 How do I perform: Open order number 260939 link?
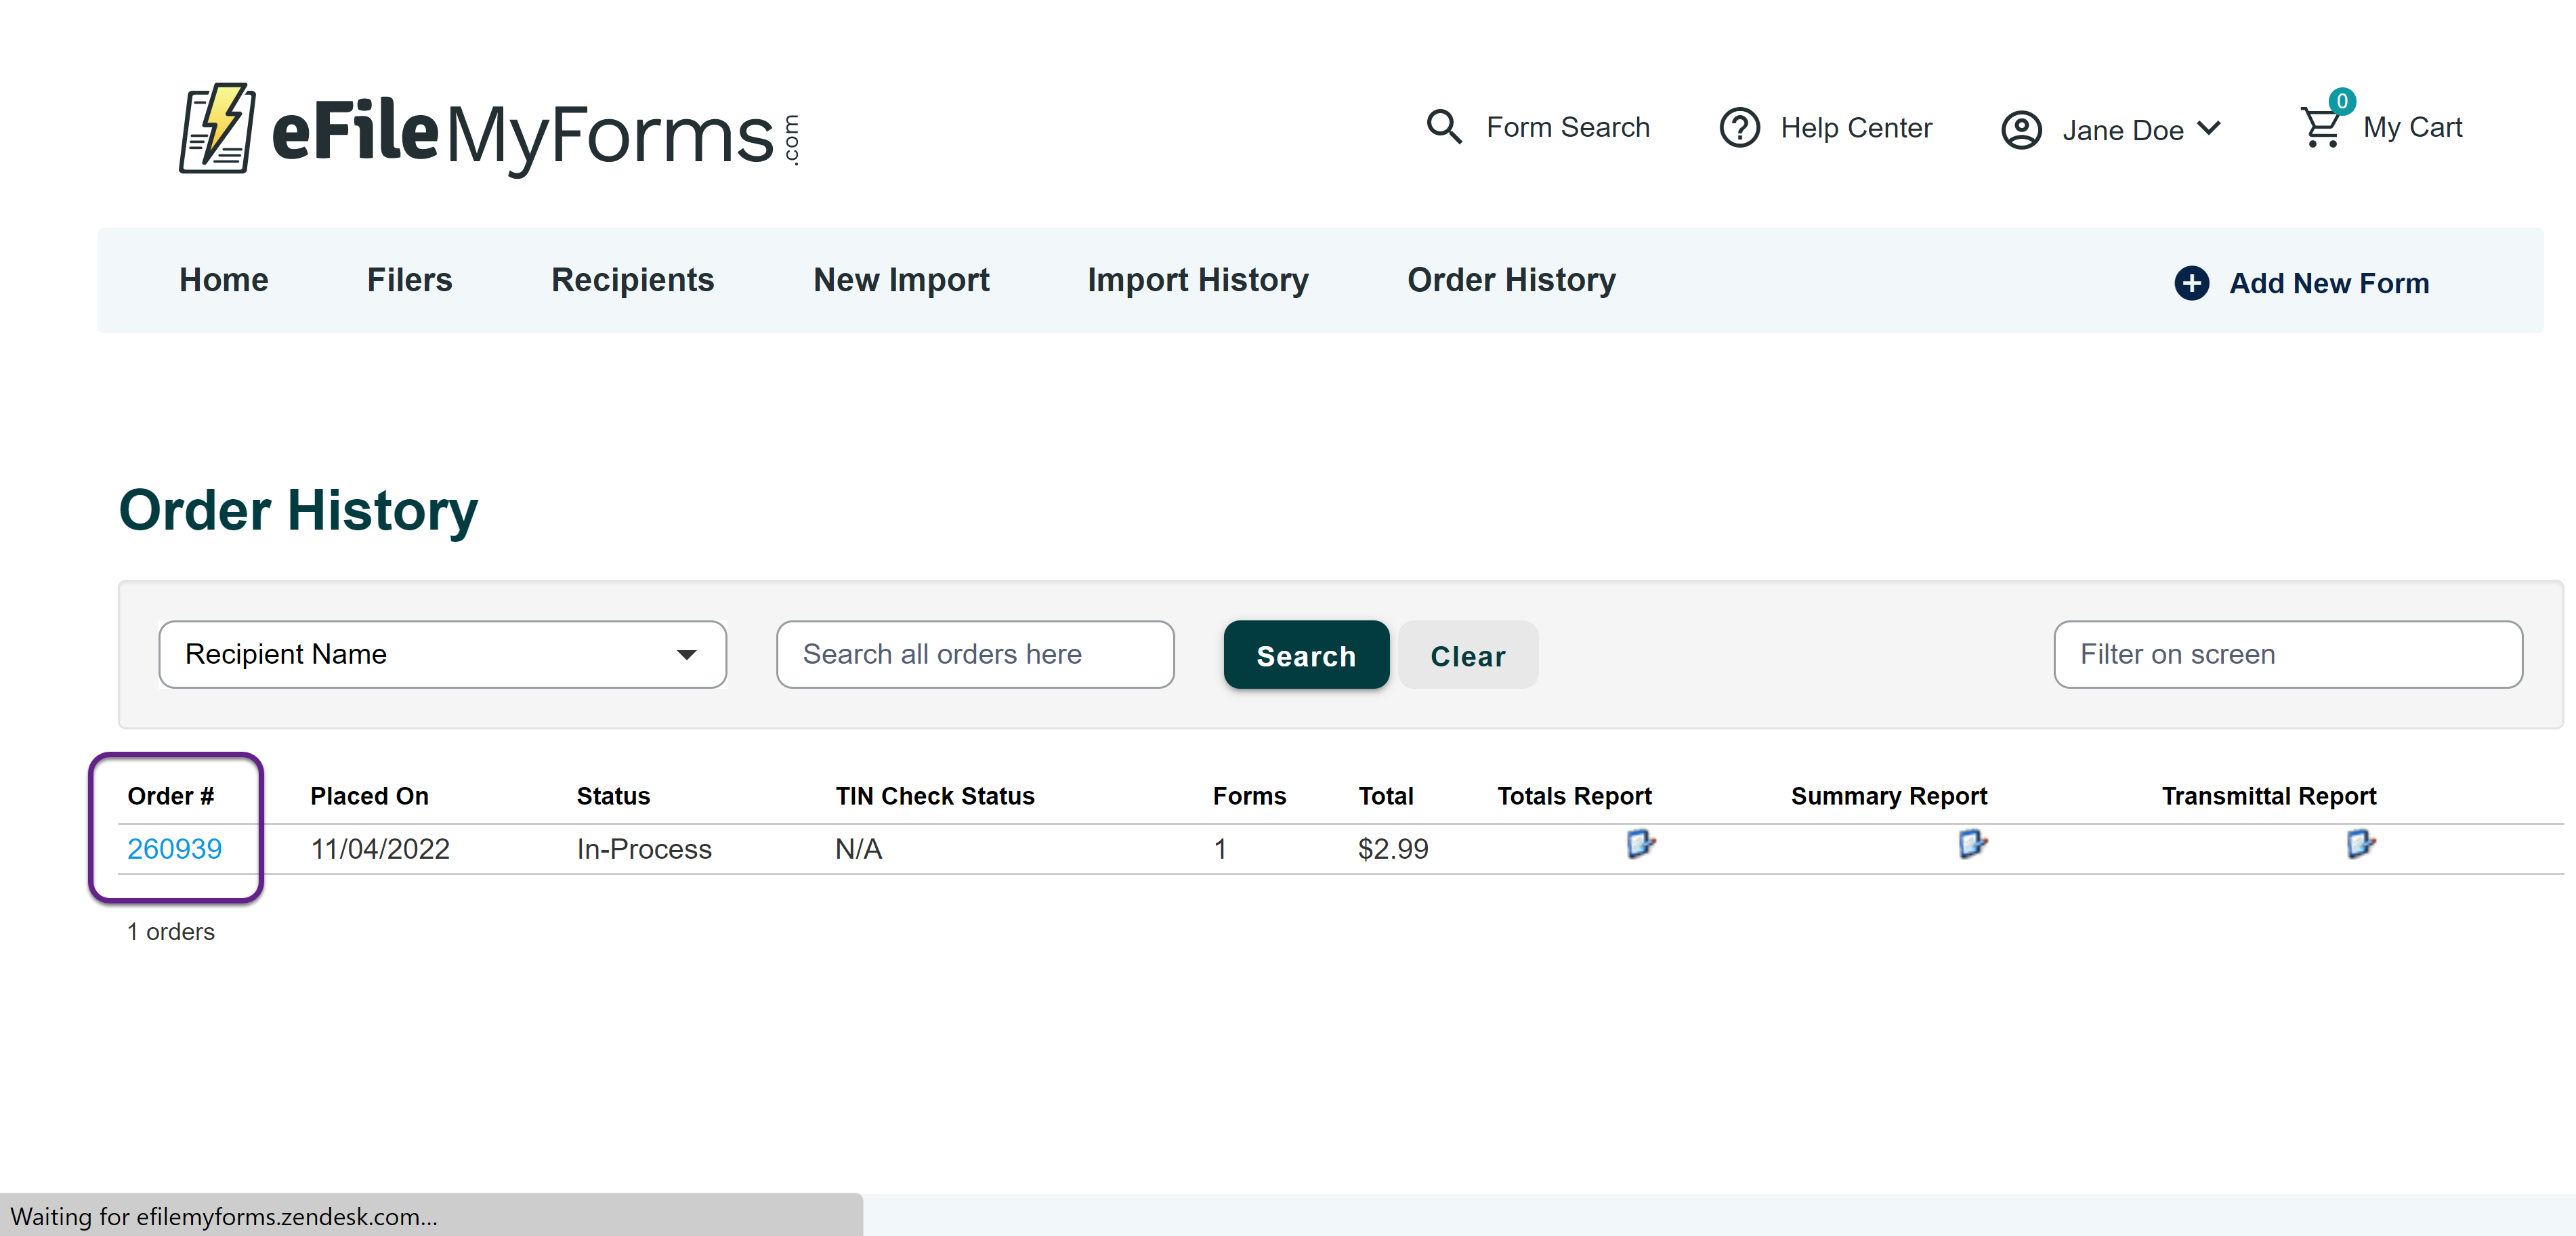coord(174,849)
